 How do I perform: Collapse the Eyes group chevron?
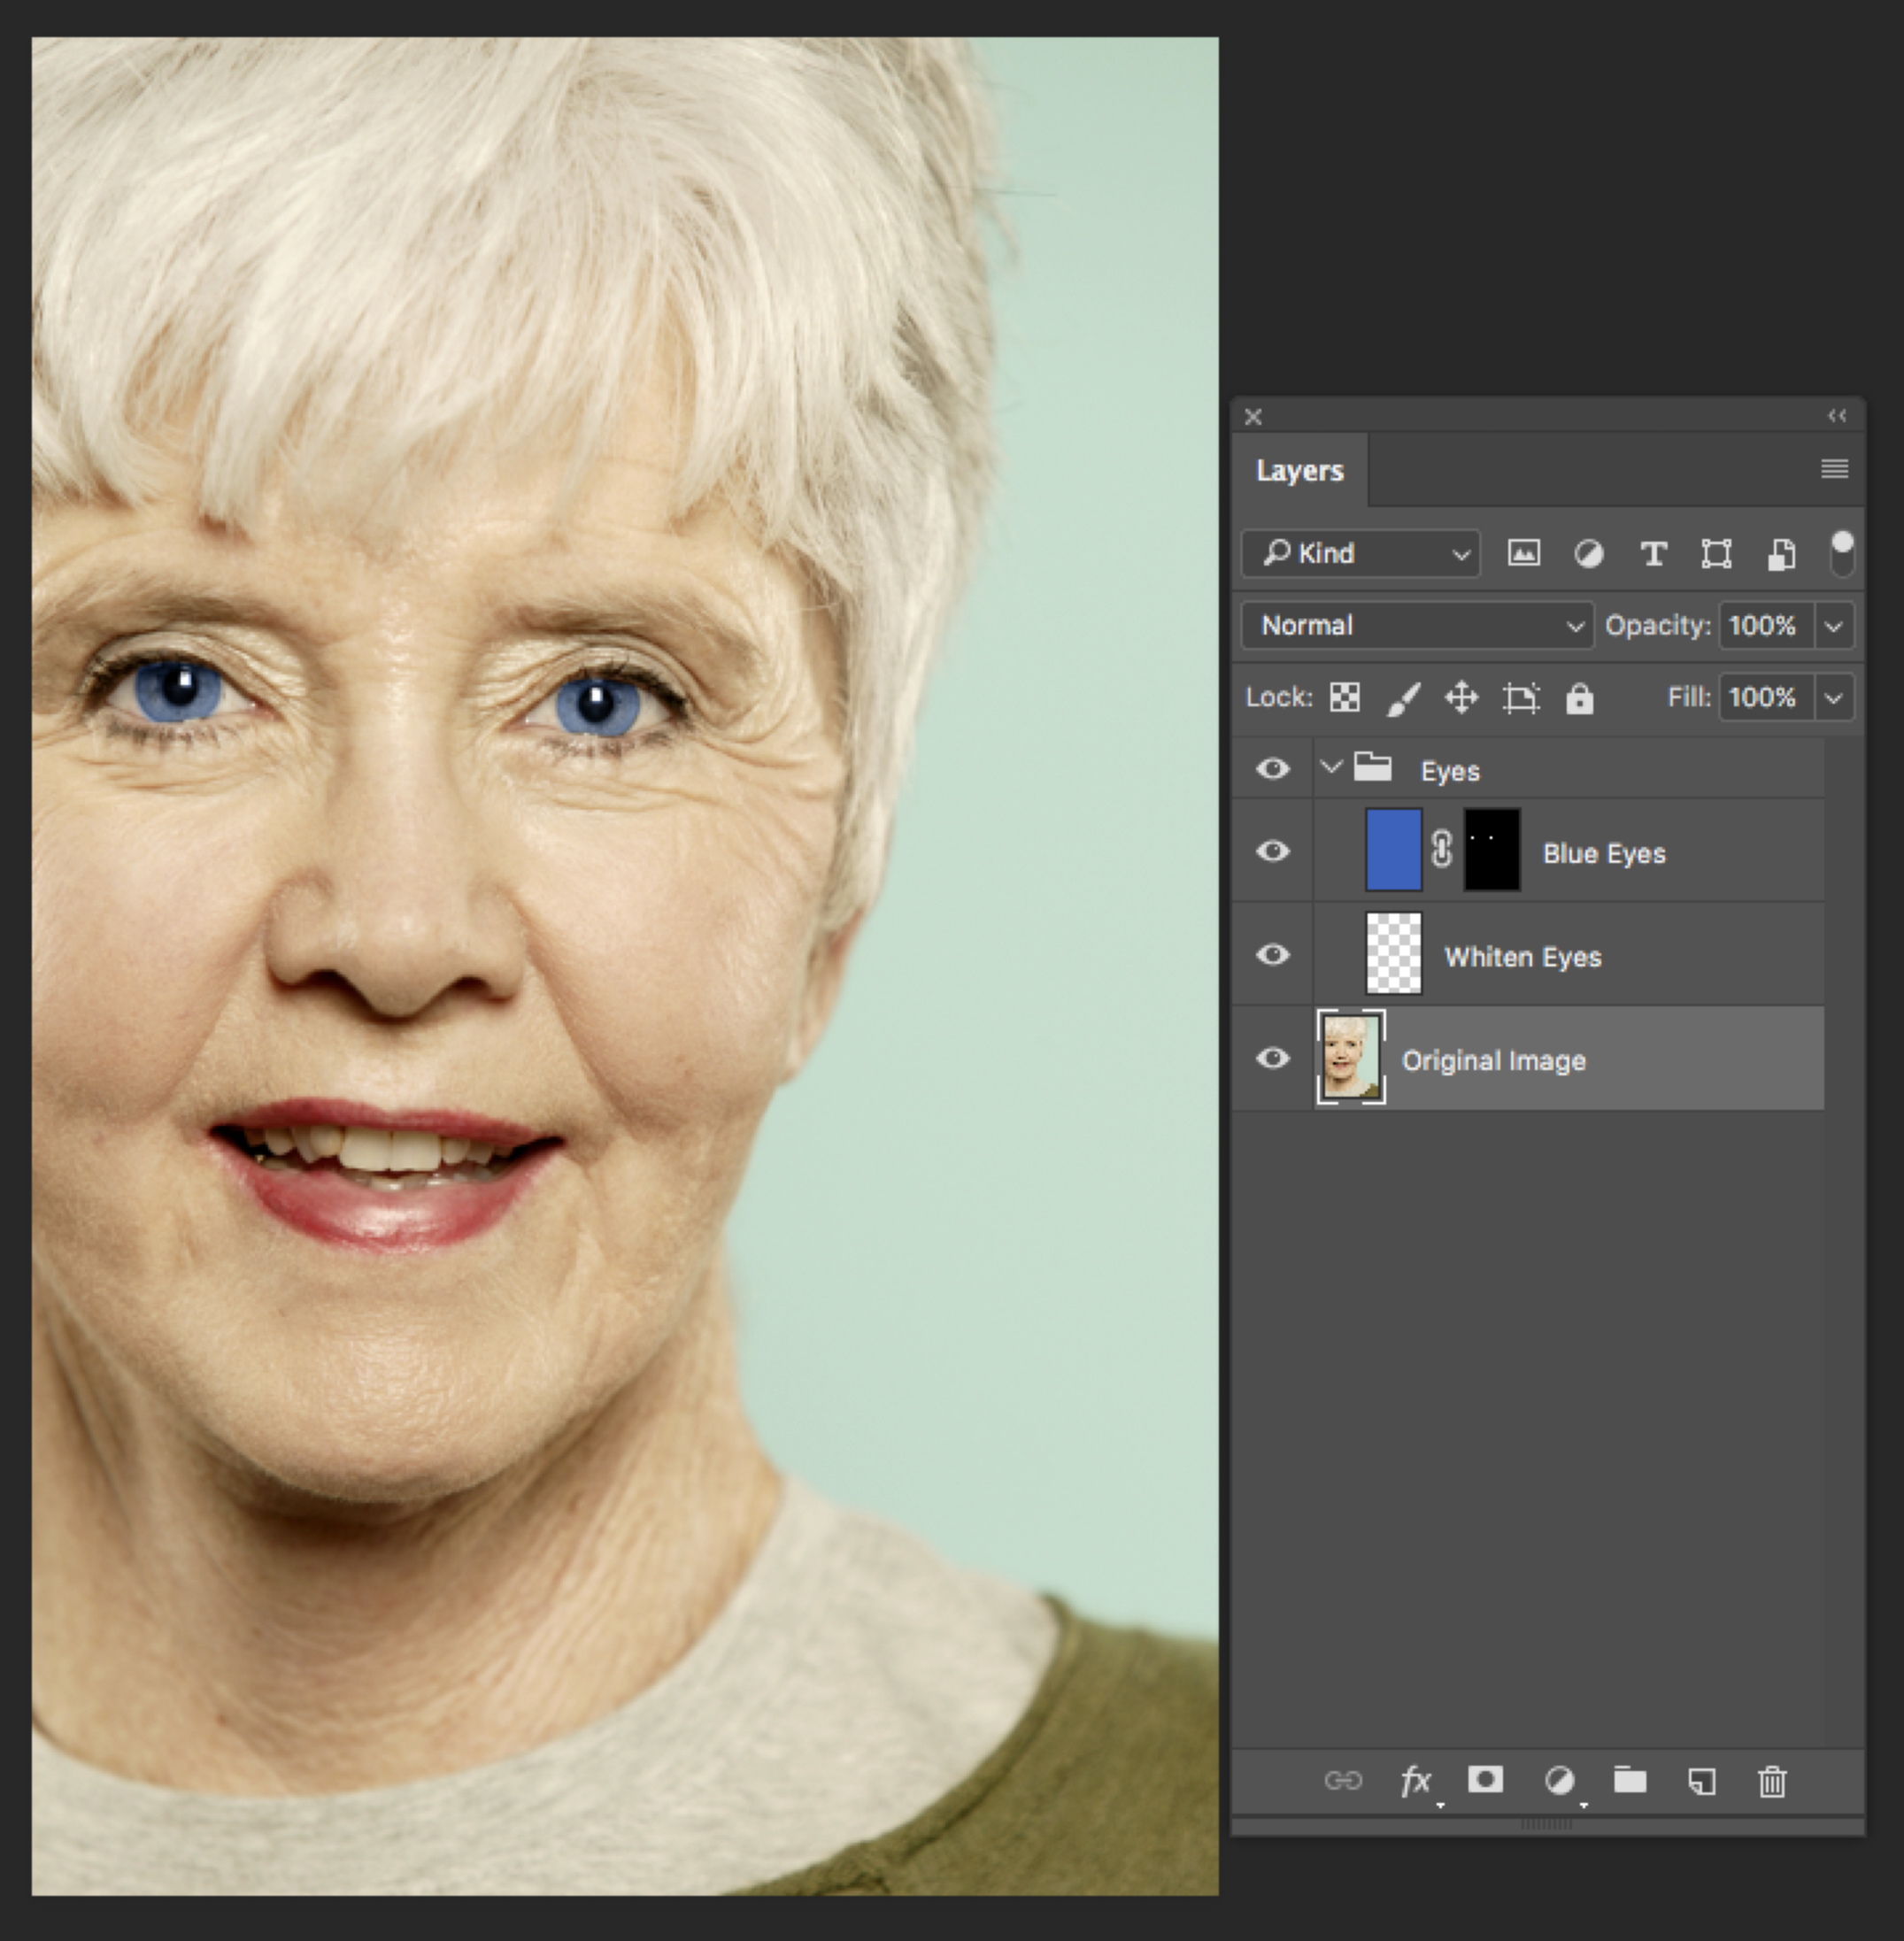(x=1331, y=767)
